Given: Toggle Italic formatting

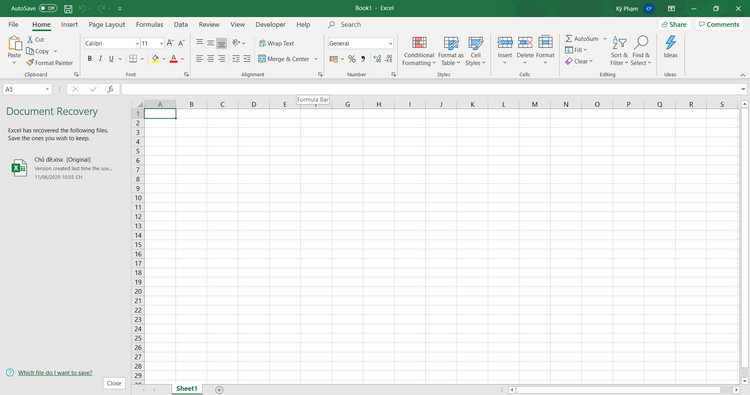Looking at the screenshot, I should point(100,59).
